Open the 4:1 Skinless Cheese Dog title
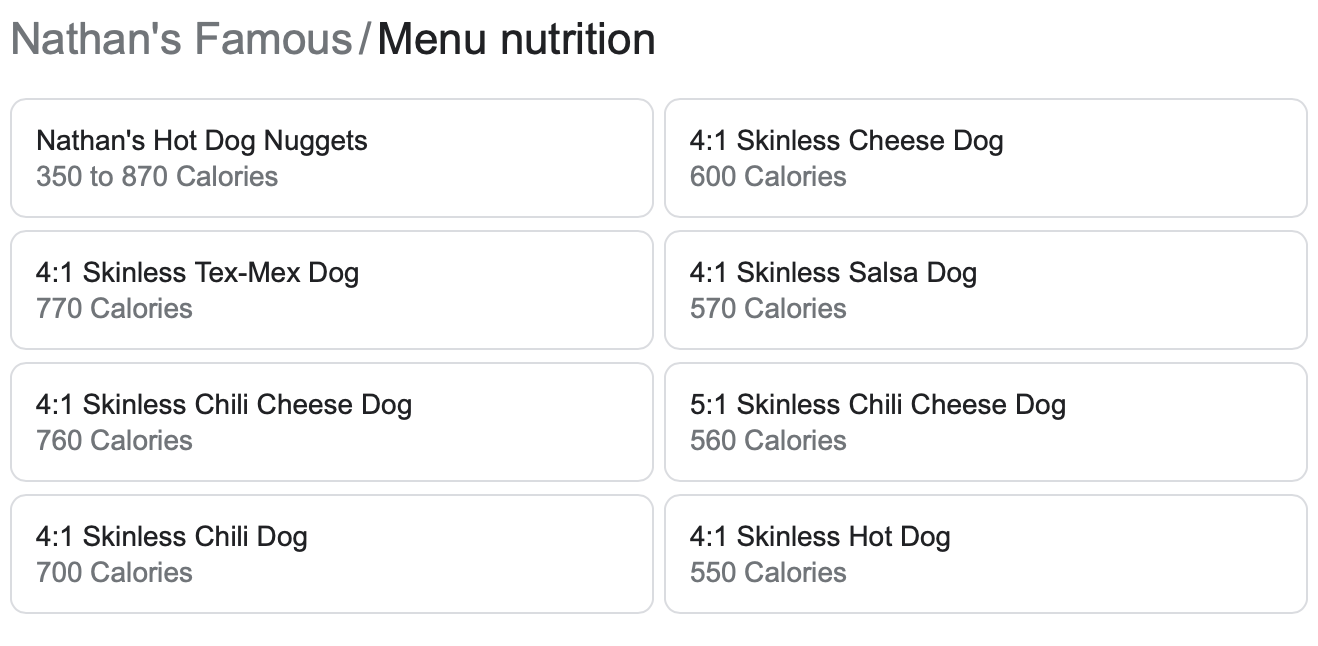The height and width of the screenshot is (646, 1318). pyautogui.click(x=846, y=141)
